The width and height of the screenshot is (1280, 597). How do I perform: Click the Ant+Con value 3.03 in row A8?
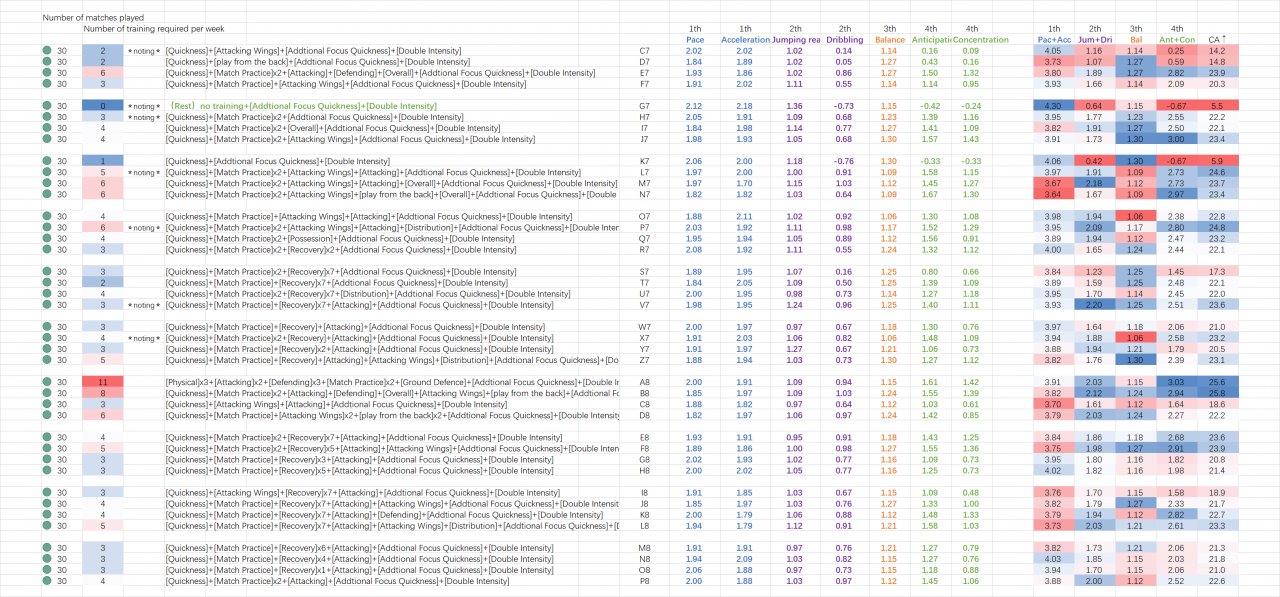click(1177, 382)
